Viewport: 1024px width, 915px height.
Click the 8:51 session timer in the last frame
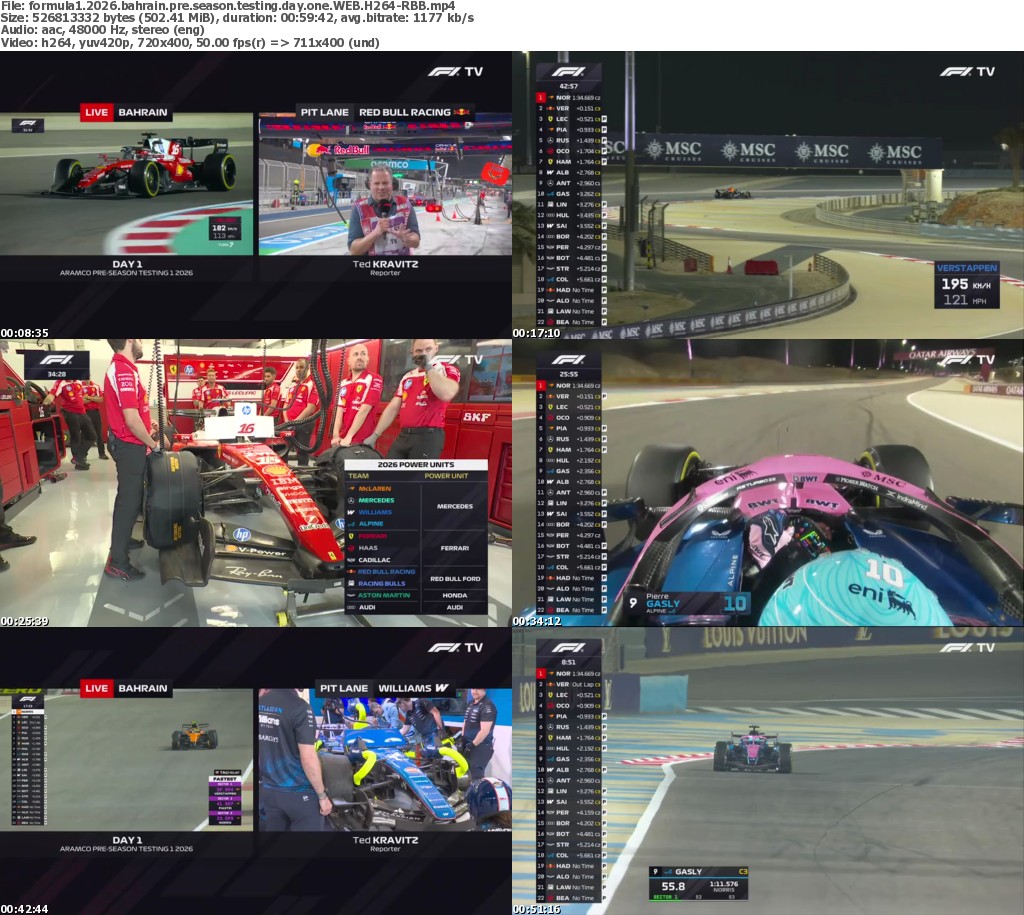(568, 662)
